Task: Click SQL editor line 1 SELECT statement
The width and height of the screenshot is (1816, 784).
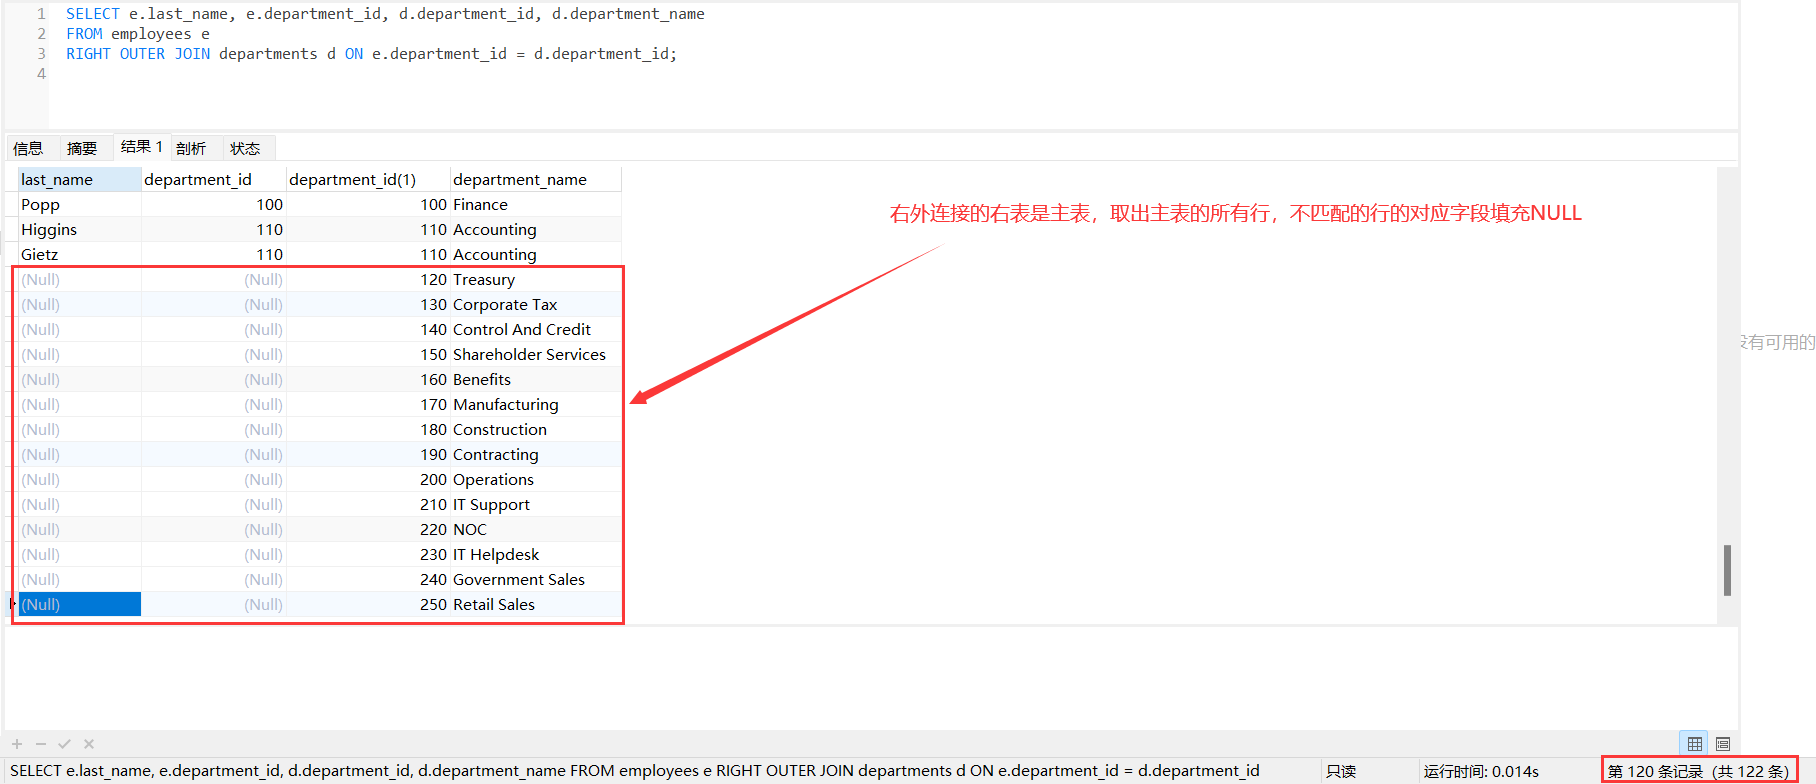Action: coord(385,14)
